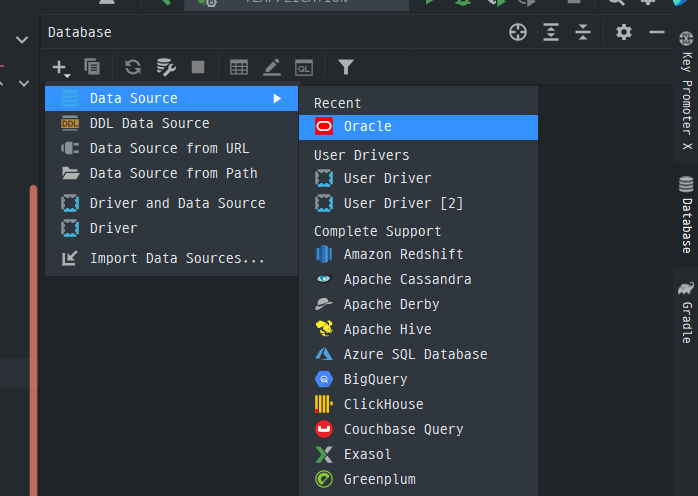The width and height of the screenshot is (698, 496).
Task: Select DDL Data Source menu item
Action: coord(171,123)
